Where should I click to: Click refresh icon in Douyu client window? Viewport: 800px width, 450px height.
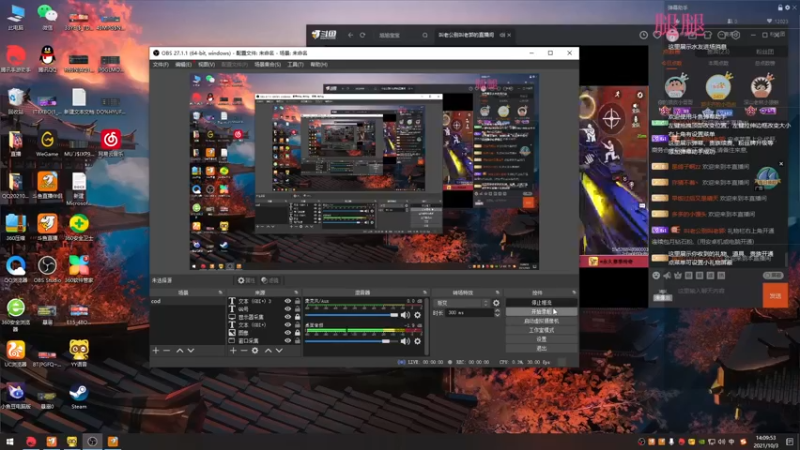(363, 35)
